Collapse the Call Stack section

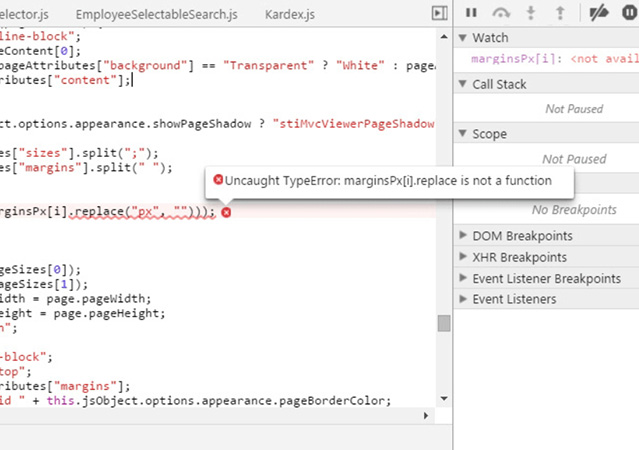(x=463, y=85)
